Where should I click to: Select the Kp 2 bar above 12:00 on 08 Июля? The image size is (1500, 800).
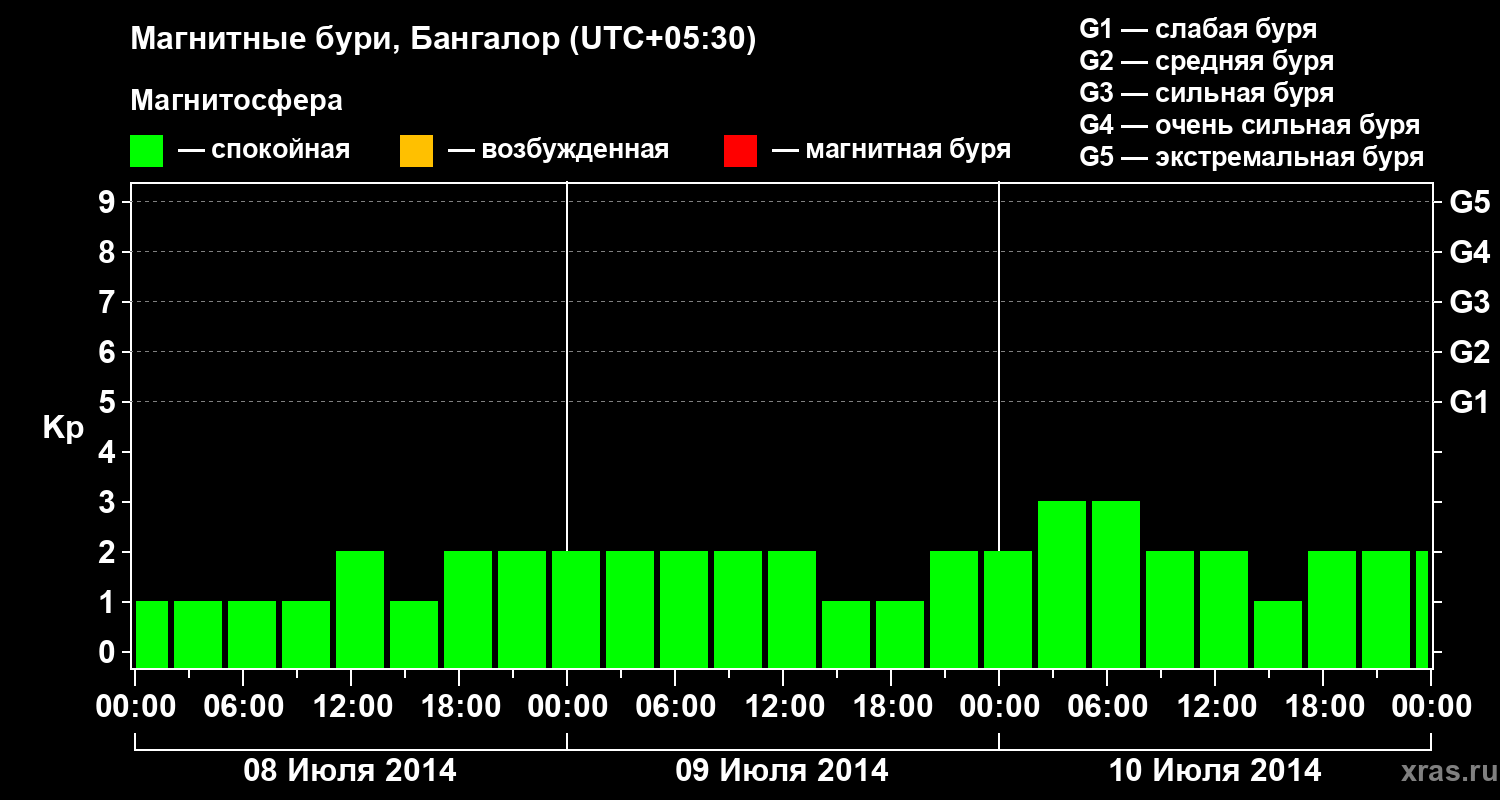(360, 609)
